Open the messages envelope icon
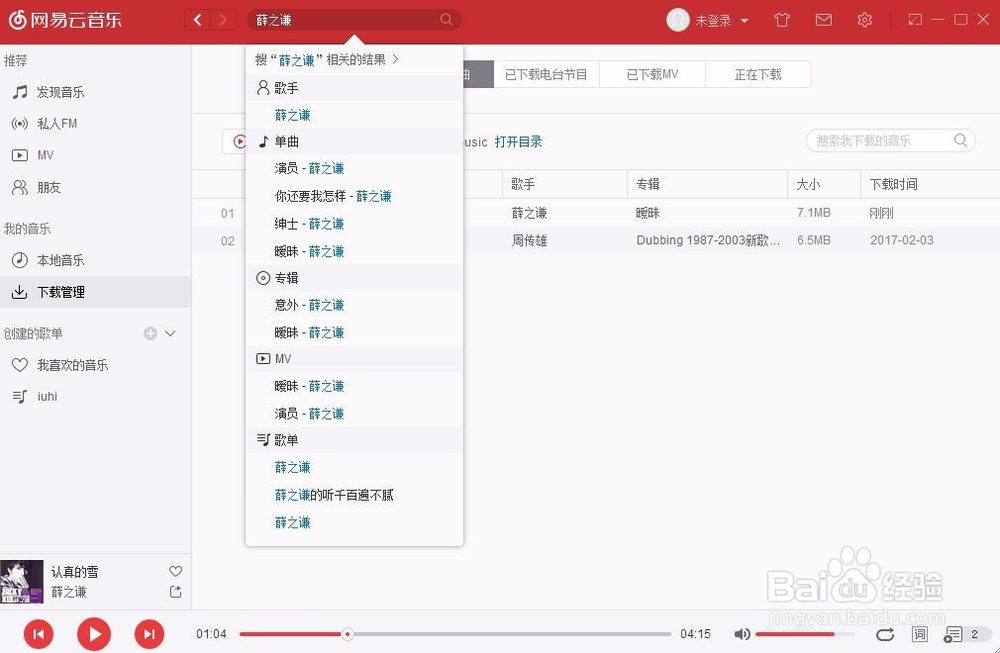Screen dimensions: 1000x653 click(823, 20)
